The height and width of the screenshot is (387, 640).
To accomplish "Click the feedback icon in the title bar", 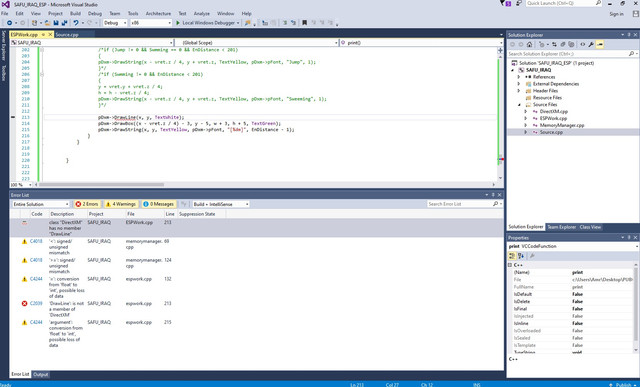I will tap(519, 3).
